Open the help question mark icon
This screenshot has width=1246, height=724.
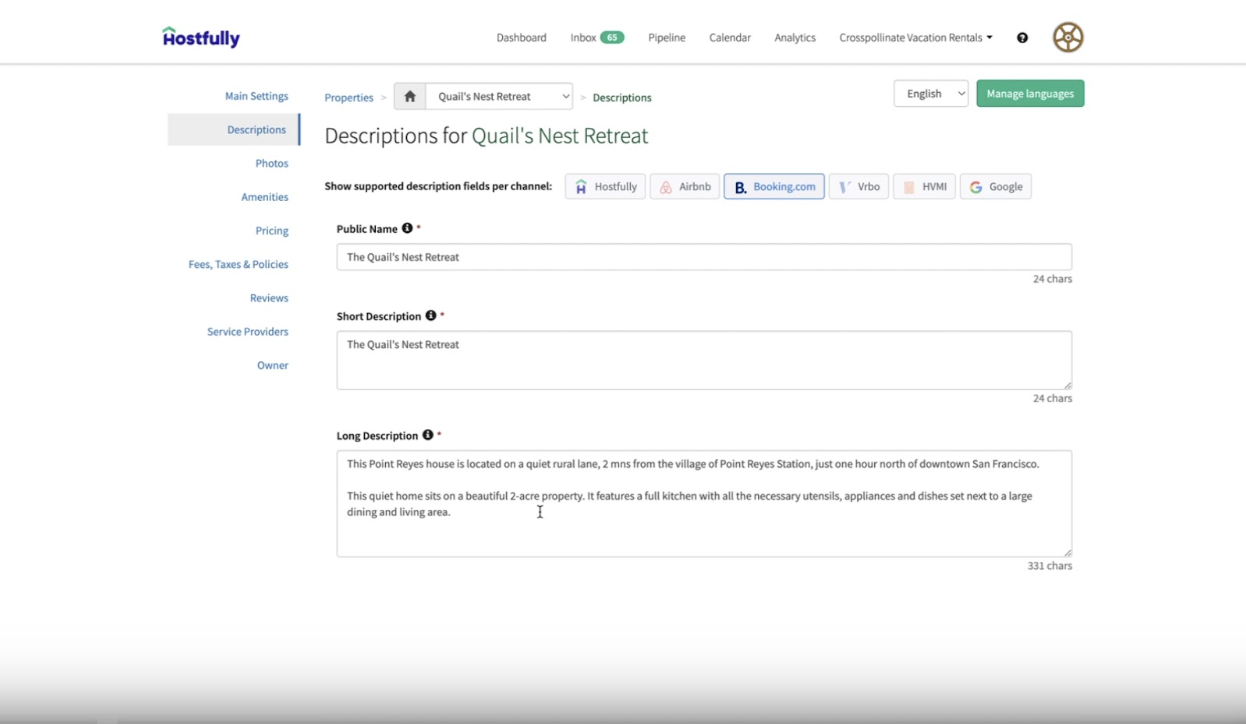point(1022,38)
